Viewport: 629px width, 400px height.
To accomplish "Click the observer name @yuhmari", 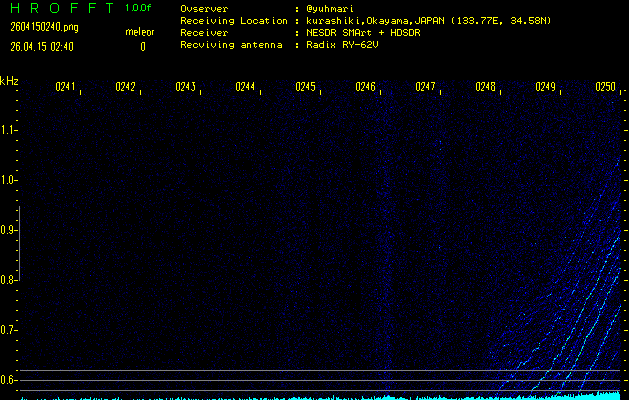I will pyautogui.click(x=330, y=9).
